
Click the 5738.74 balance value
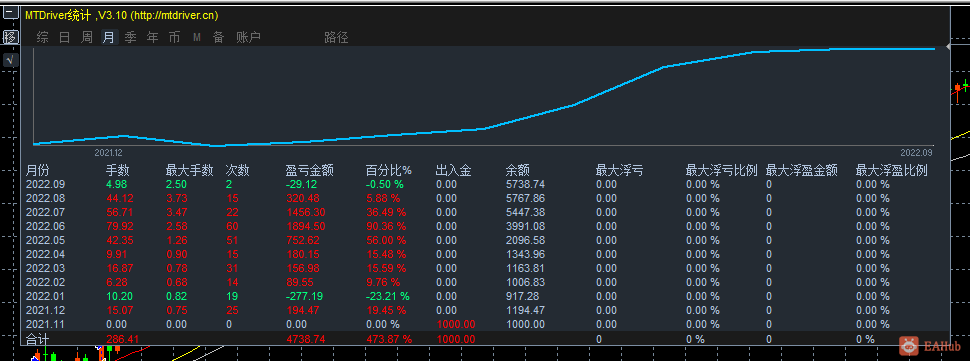525,184
